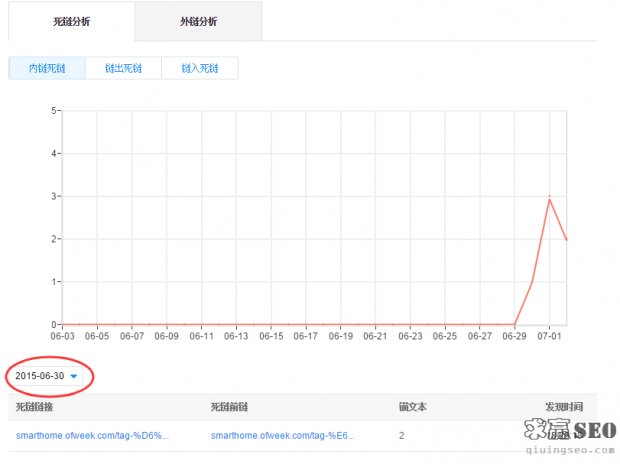
Task: Click the anchor text count 2 cell
Action: pos(401,436)
